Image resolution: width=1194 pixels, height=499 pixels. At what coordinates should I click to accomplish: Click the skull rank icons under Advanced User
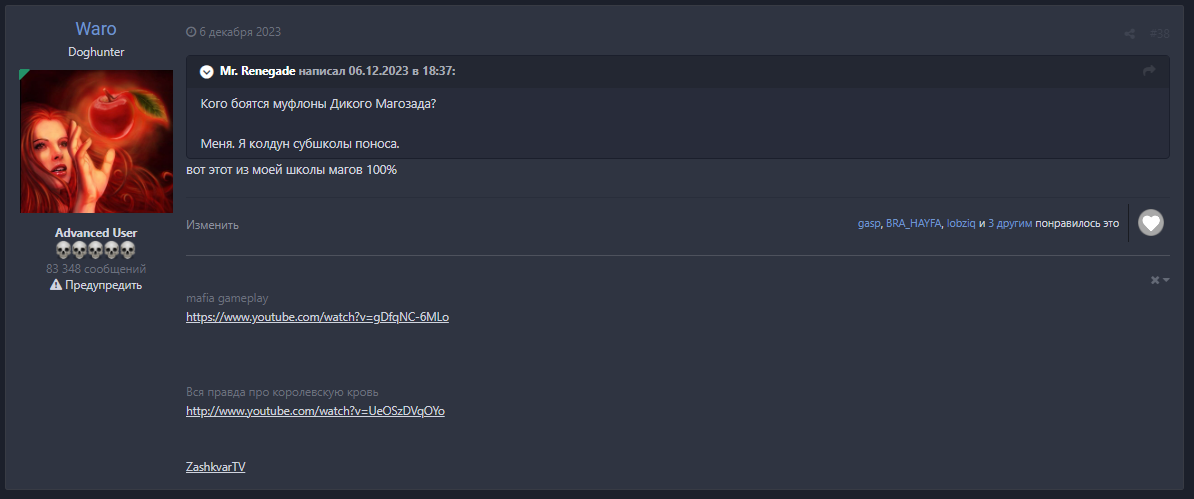pyautogui.click(x=95, y=250)
